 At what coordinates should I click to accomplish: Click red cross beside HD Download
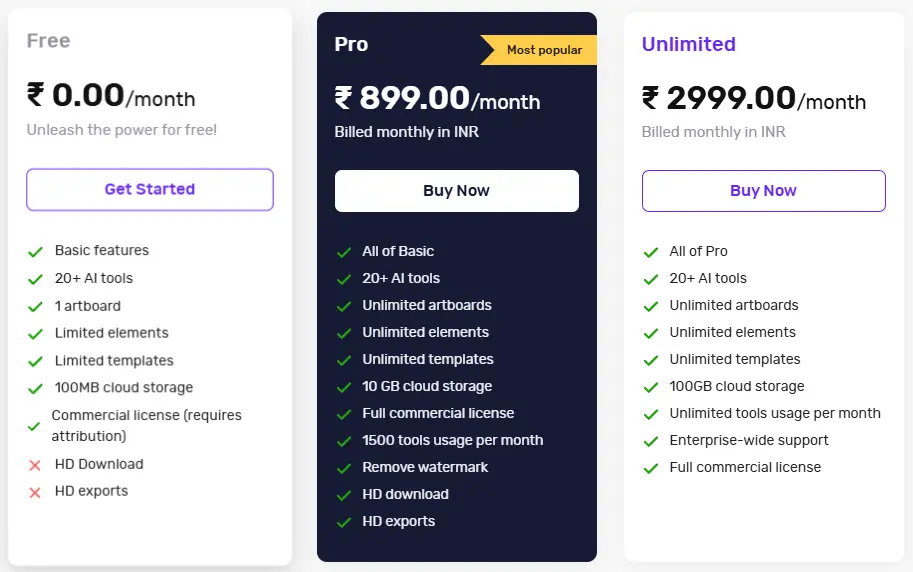pos(35,465)
